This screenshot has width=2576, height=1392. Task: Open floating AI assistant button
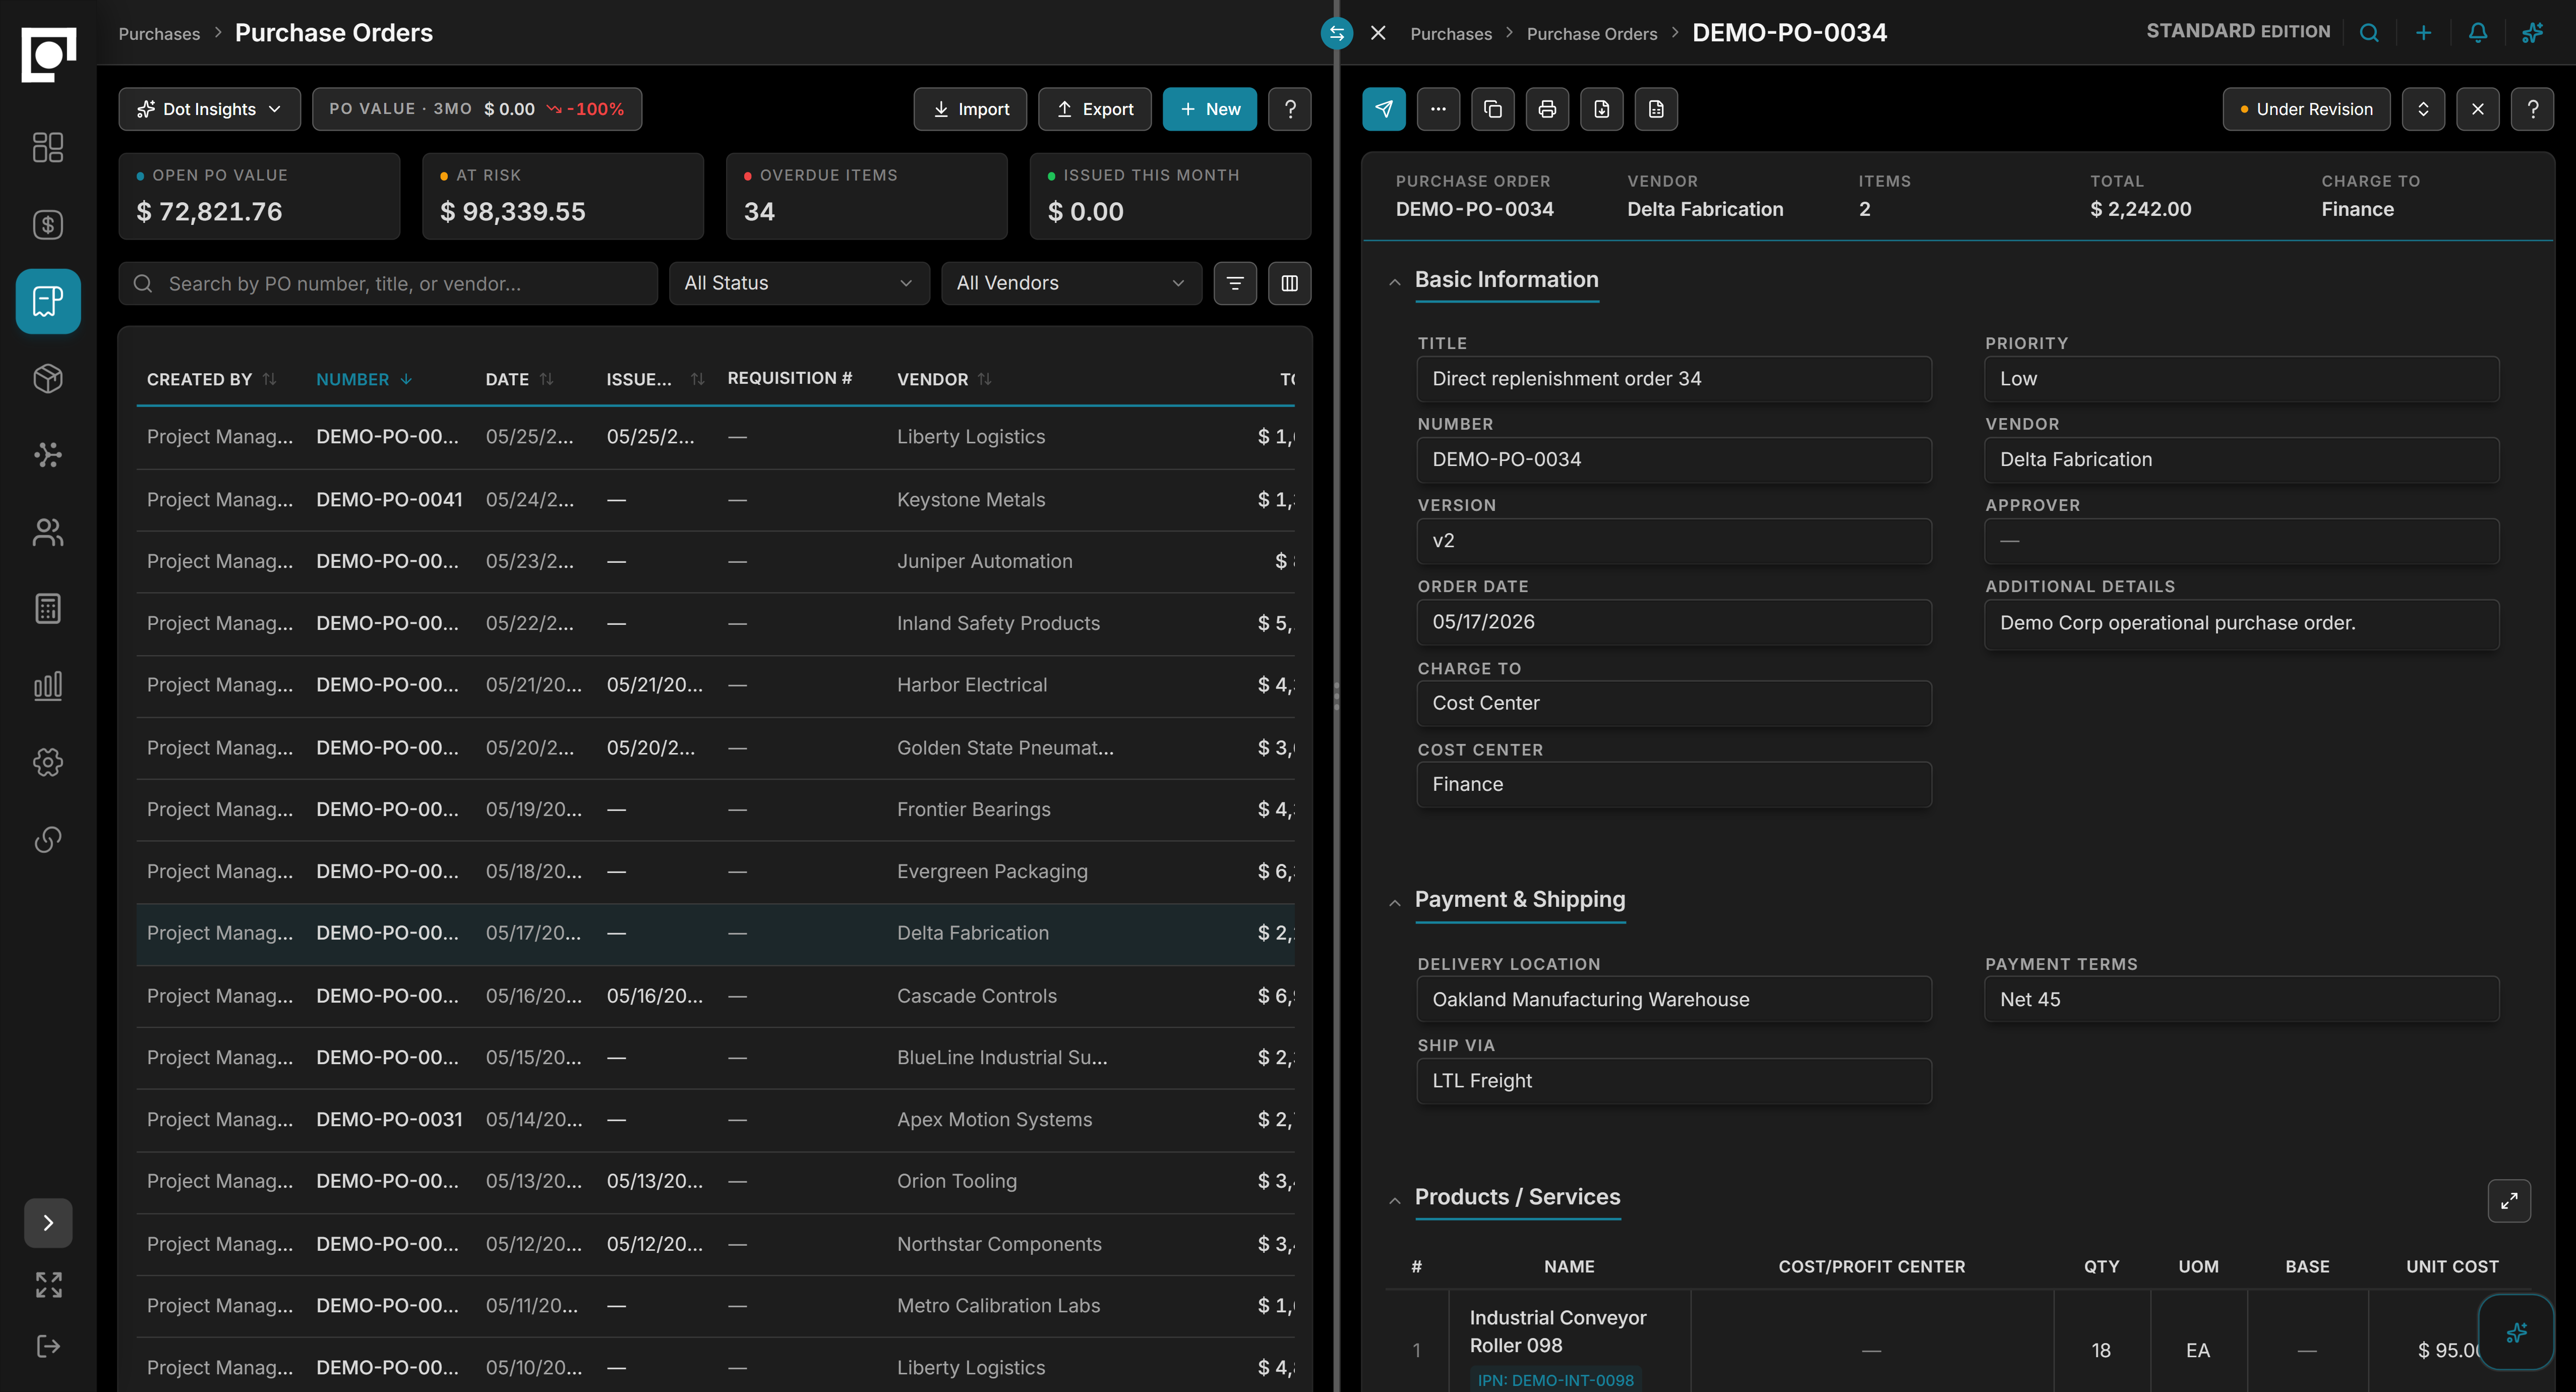pos(2516,1332)
